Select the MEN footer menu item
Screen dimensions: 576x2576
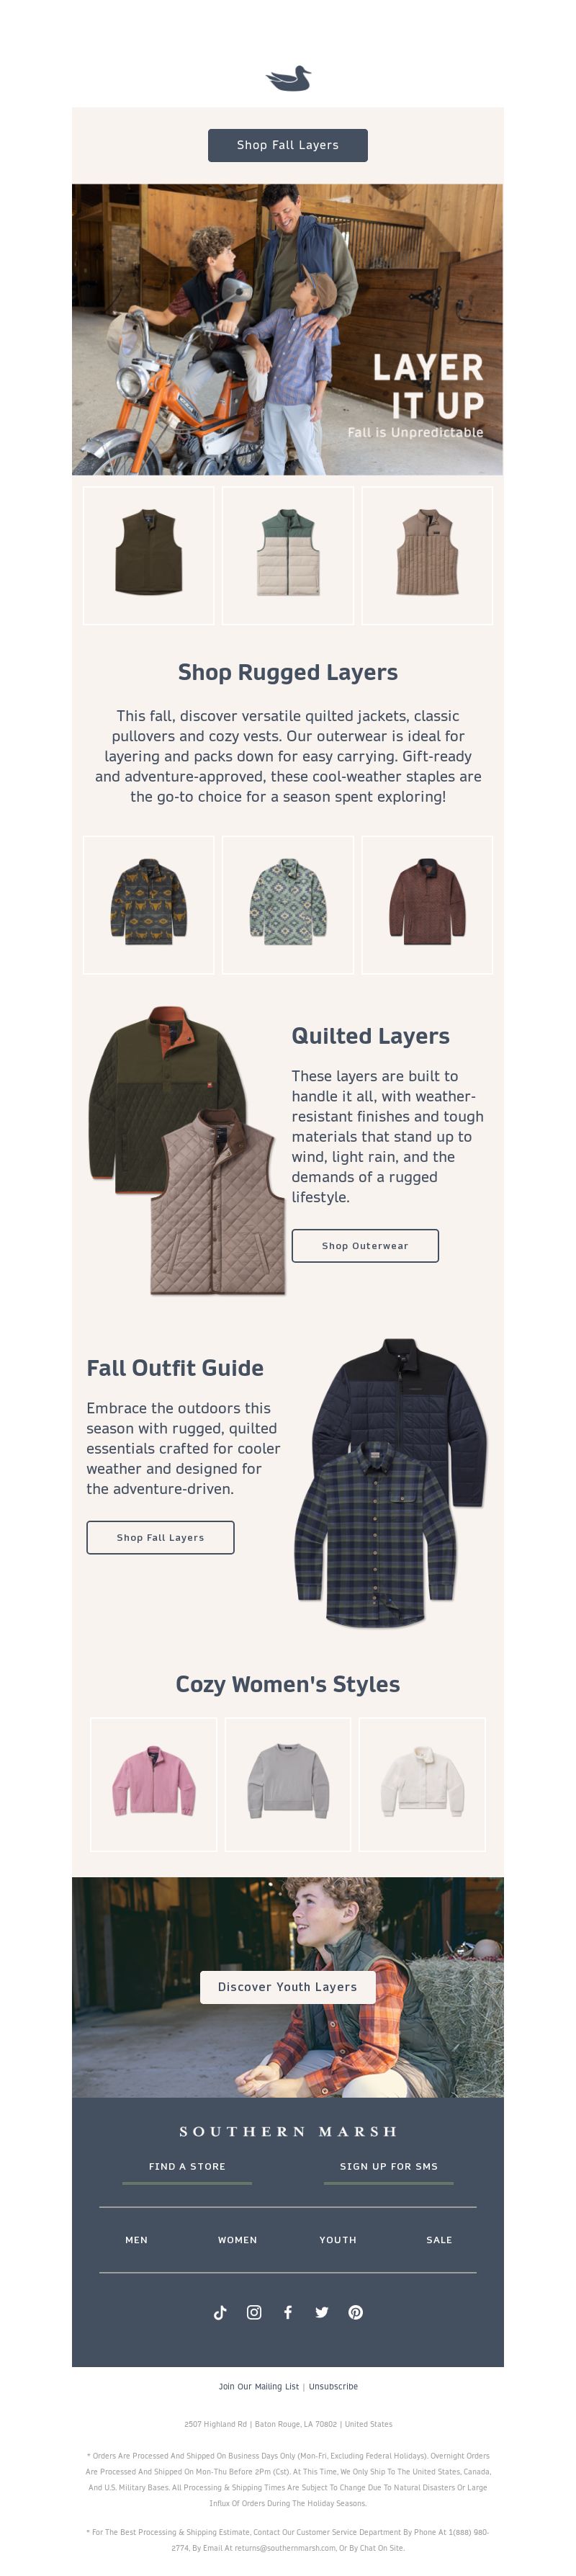pos(137,2240)
